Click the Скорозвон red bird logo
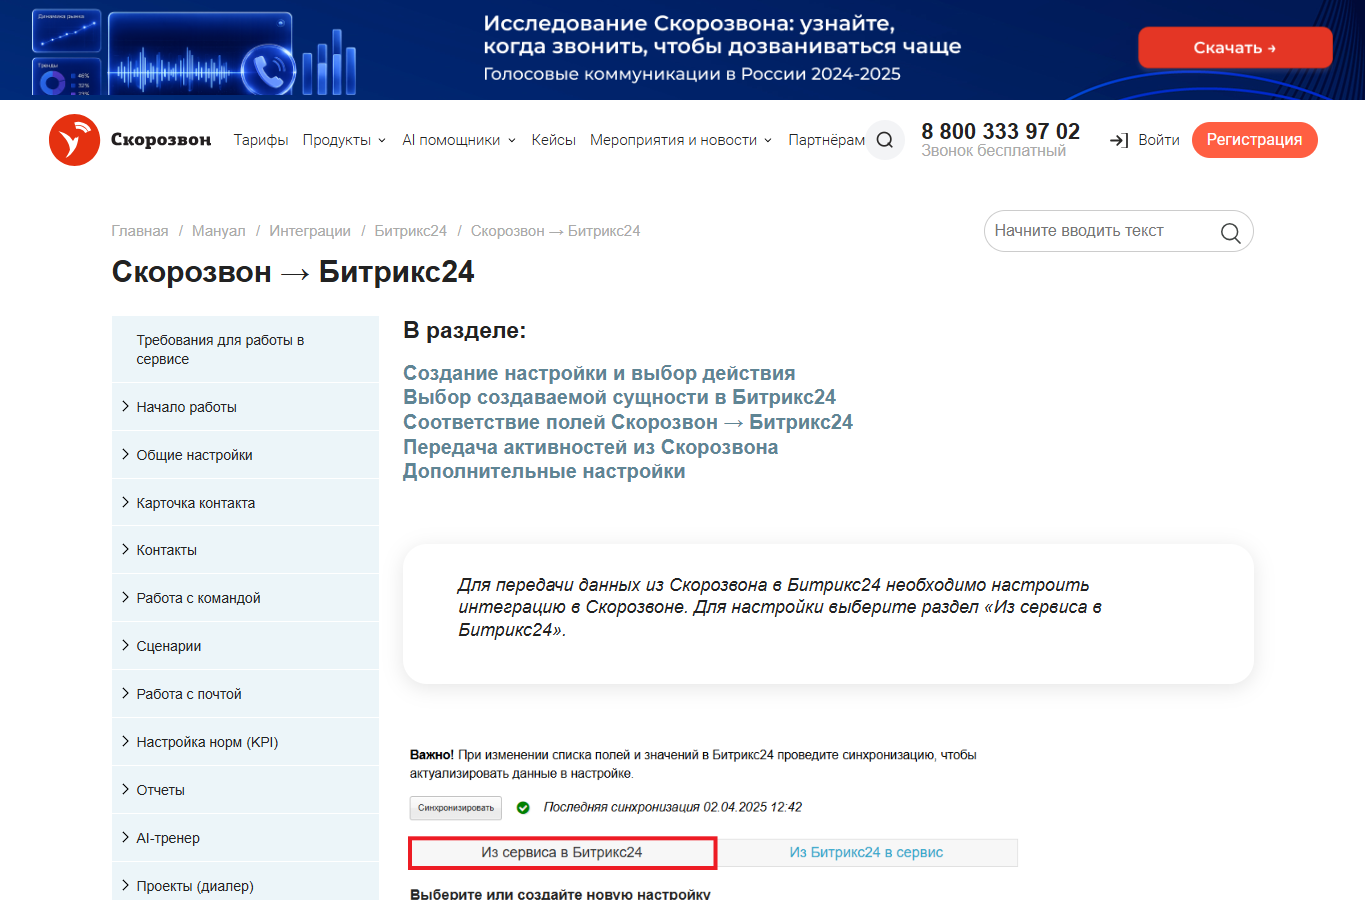This screenshot has width=1365, height=900. (74, 140)
